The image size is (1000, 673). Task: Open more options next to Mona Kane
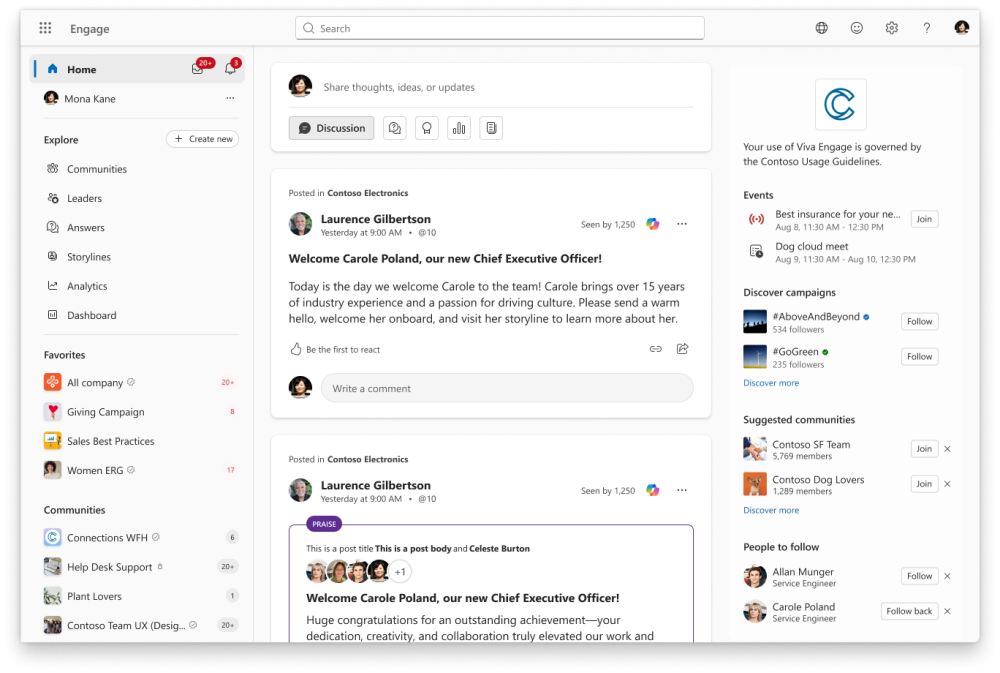(230, 98)
